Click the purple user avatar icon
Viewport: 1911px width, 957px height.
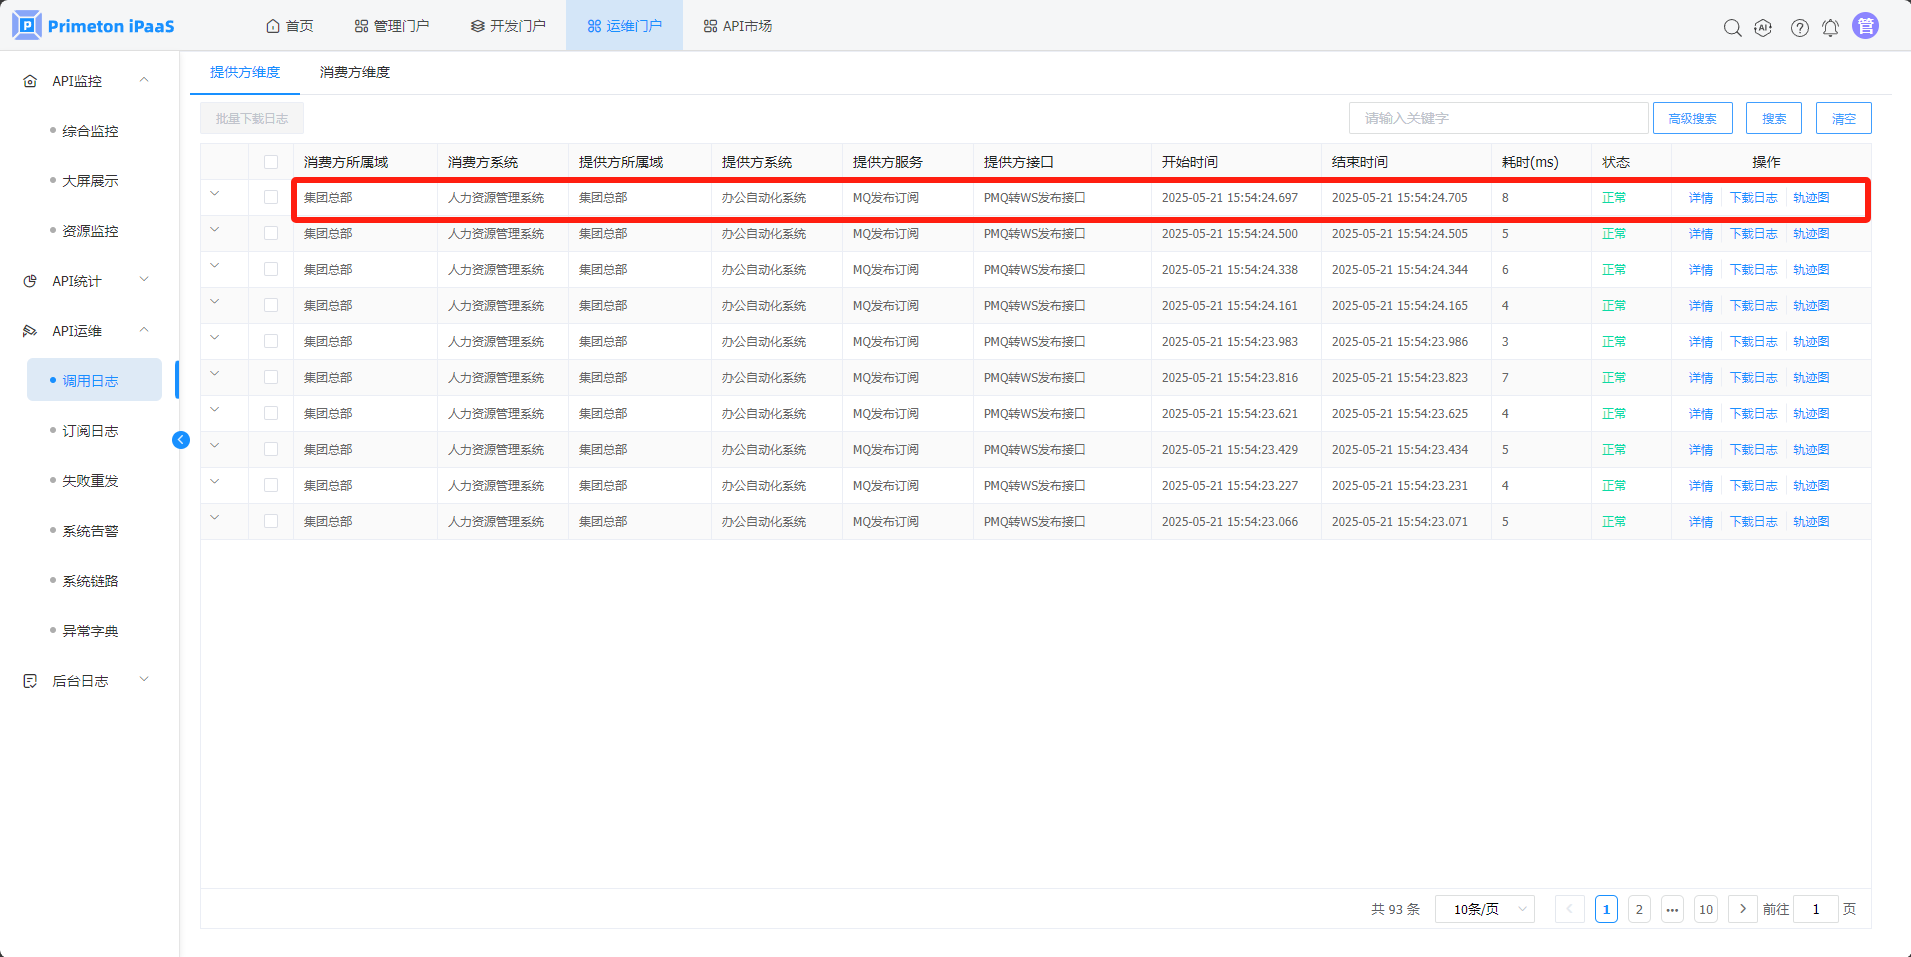pos(1865,27)
